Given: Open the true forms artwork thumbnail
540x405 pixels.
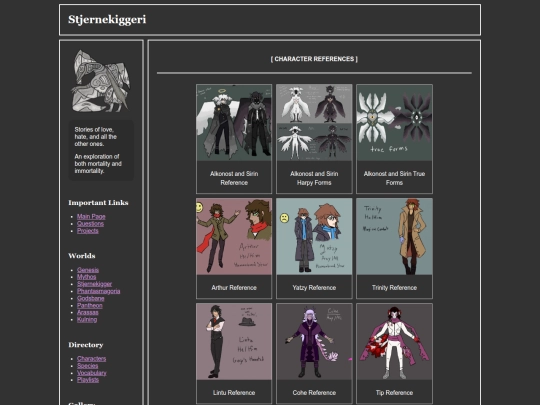Looking at the screenshot, I should (394, 123).
